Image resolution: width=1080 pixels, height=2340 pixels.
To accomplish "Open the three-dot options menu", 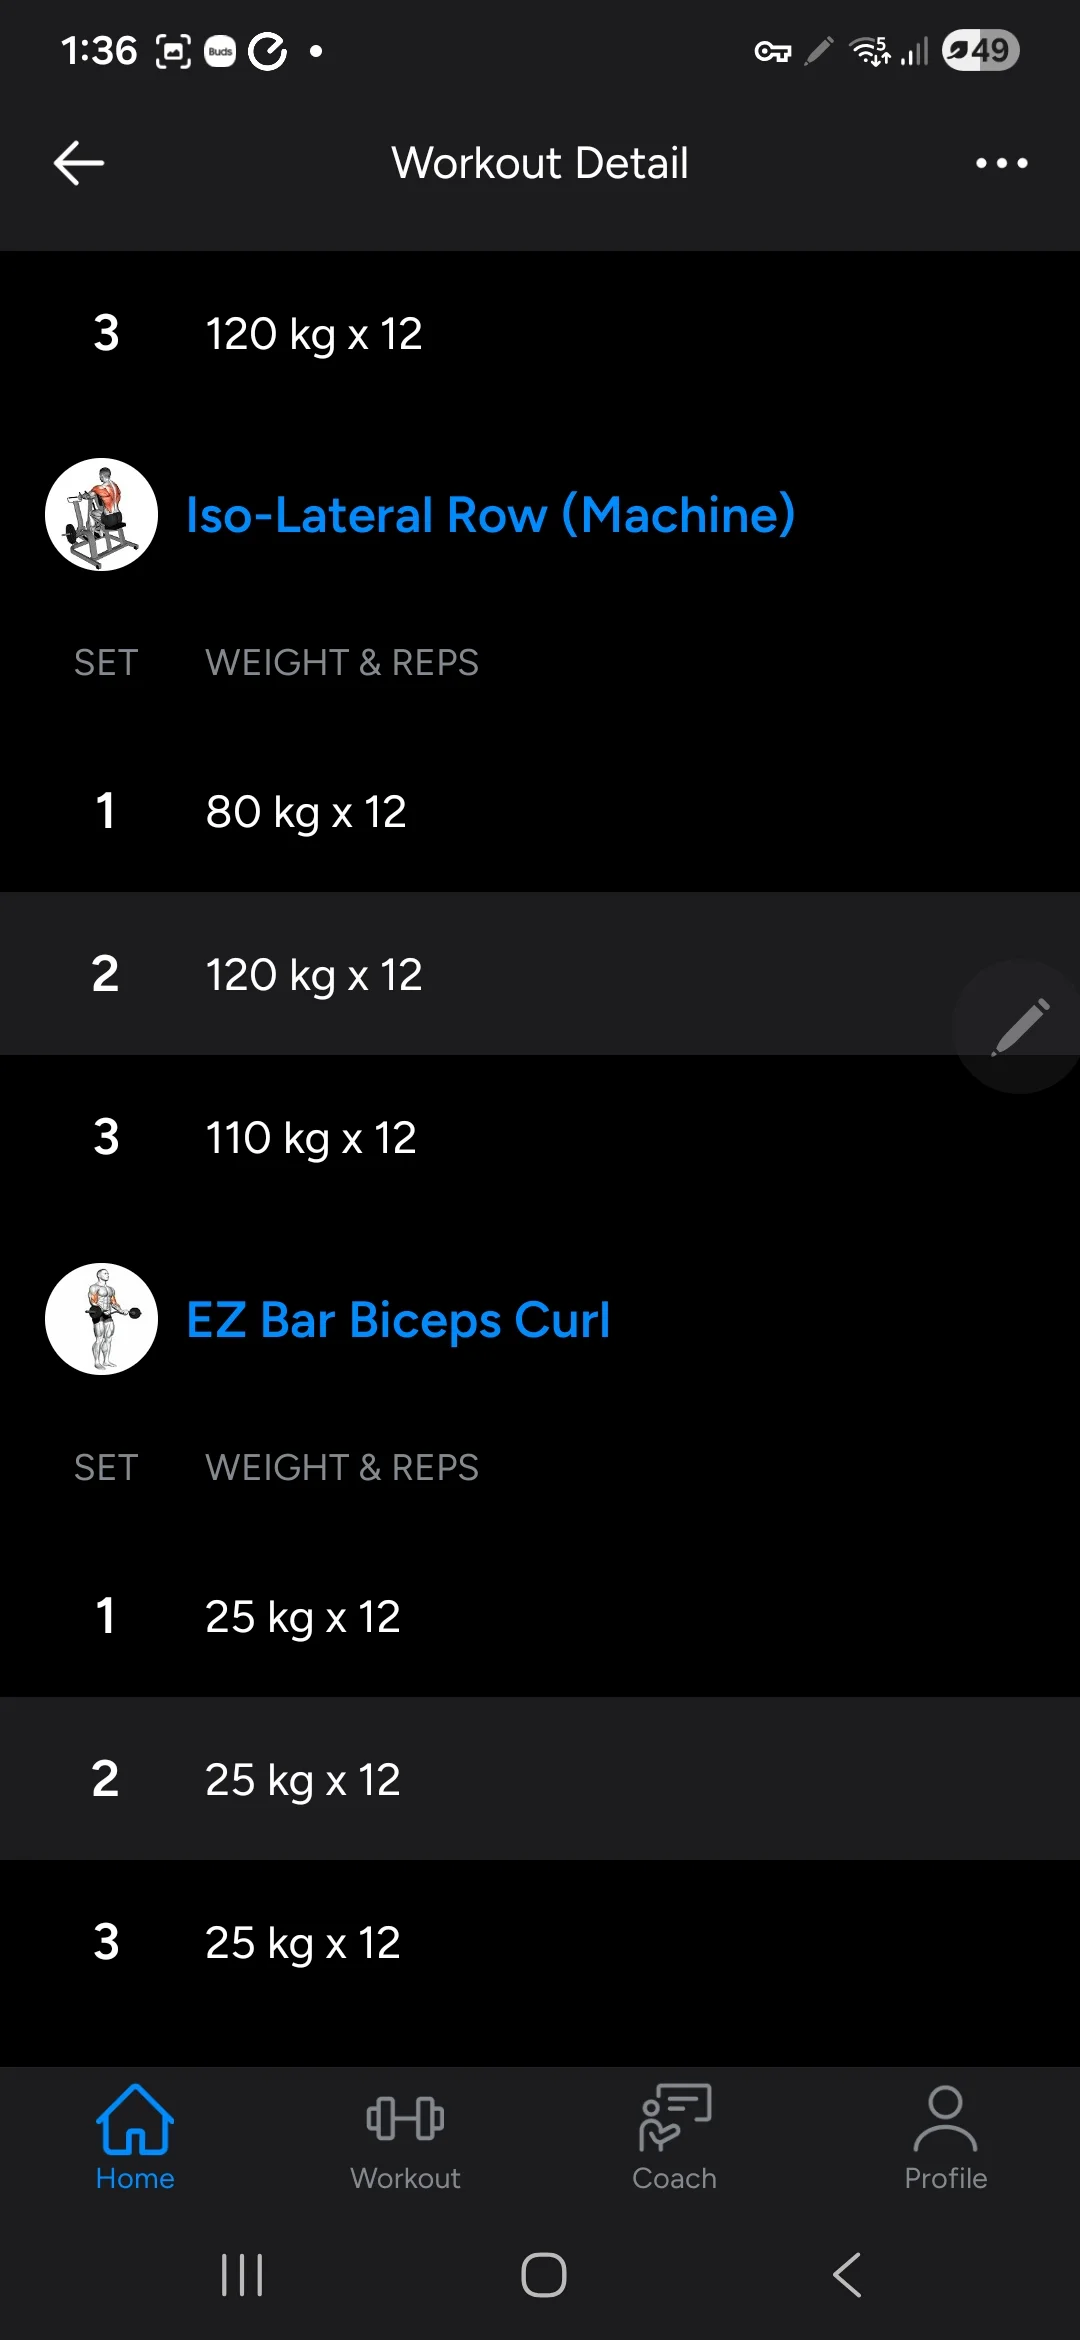I will tap(1001, 163).
